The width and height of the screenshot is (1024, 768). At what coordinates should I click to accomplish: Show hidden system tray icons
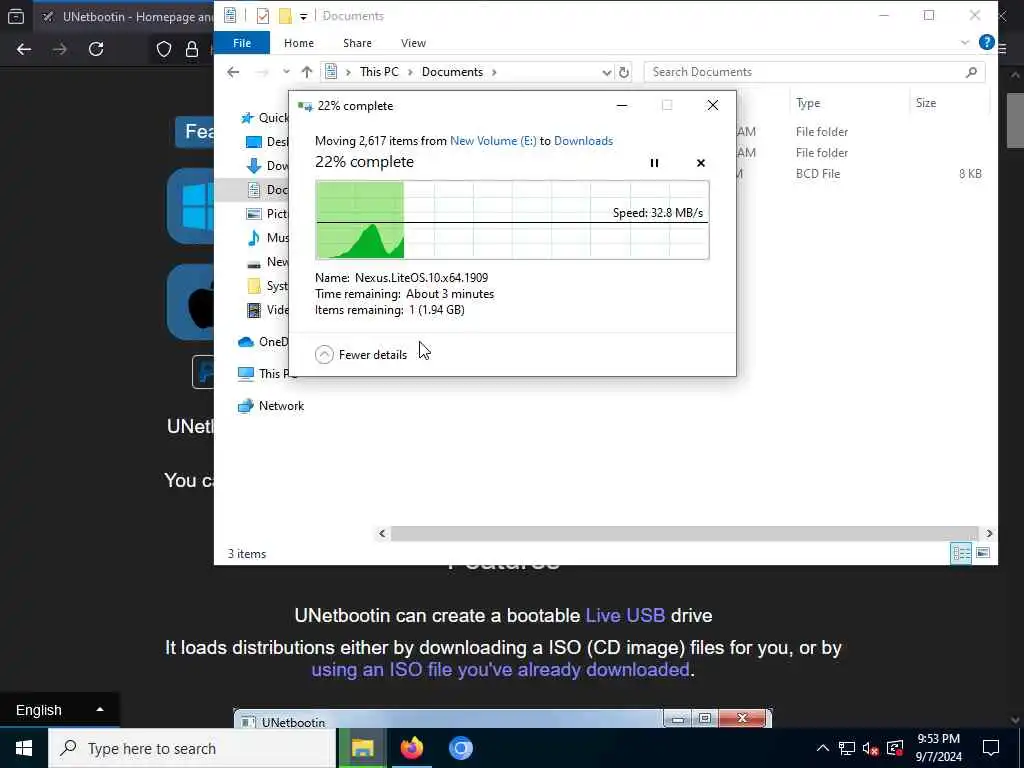(x=823, y=748)
